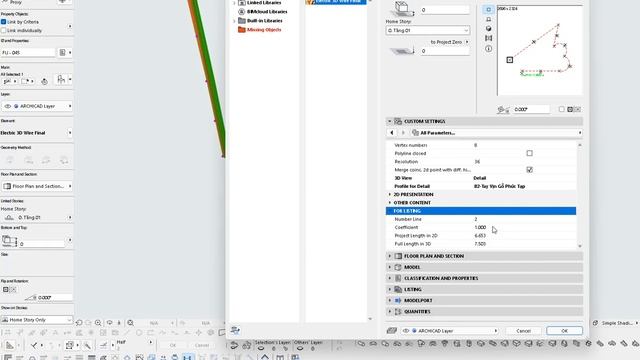
Task: Select the 2D symbol preview icon
Action: click(x=489, y=9)
